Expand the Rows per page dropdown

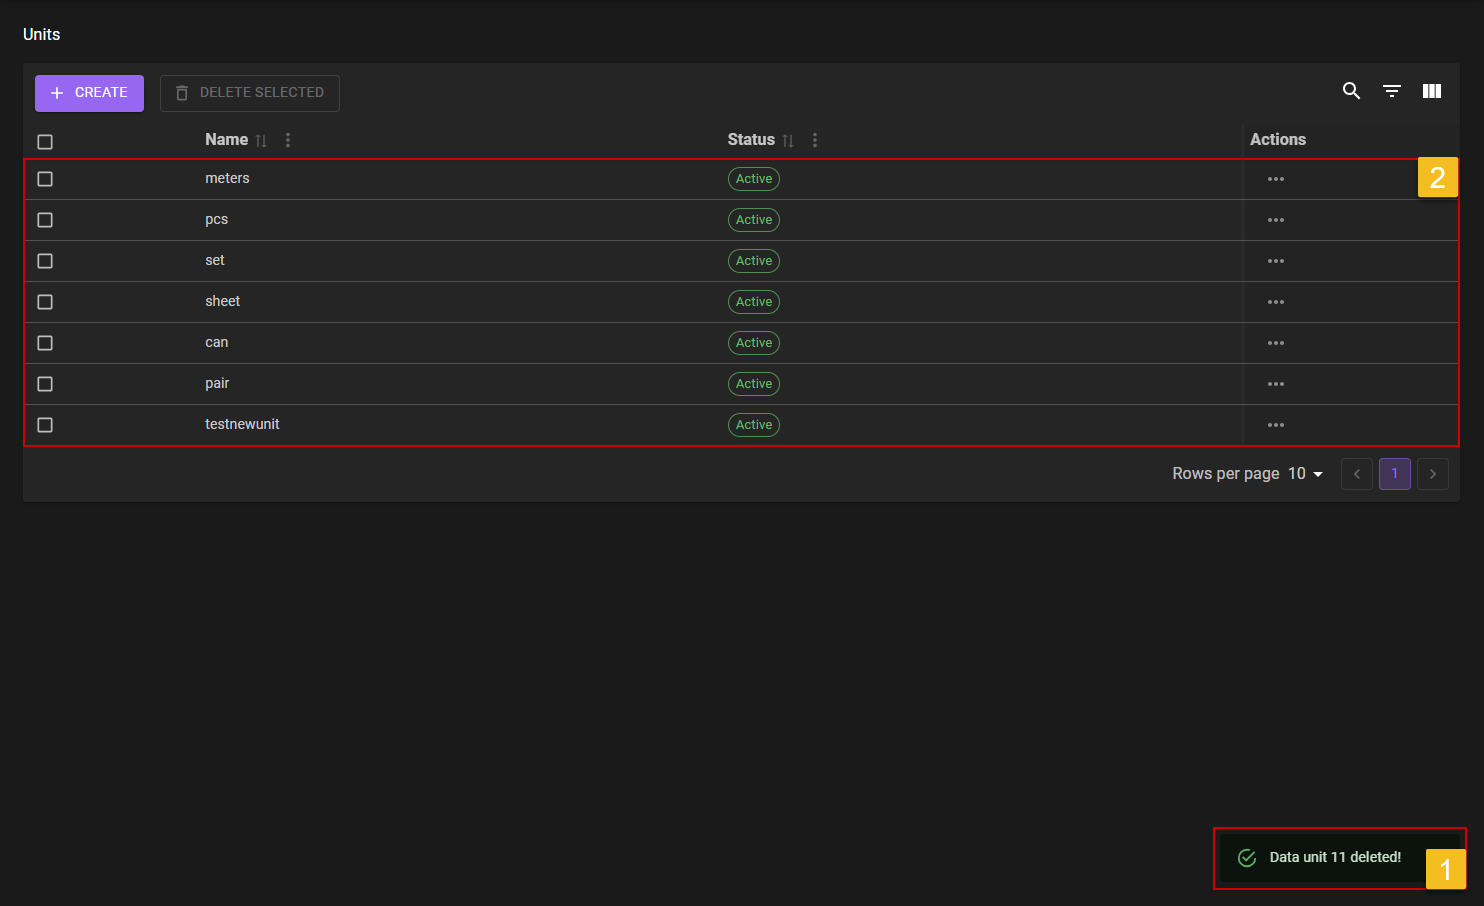point(1306,474)
